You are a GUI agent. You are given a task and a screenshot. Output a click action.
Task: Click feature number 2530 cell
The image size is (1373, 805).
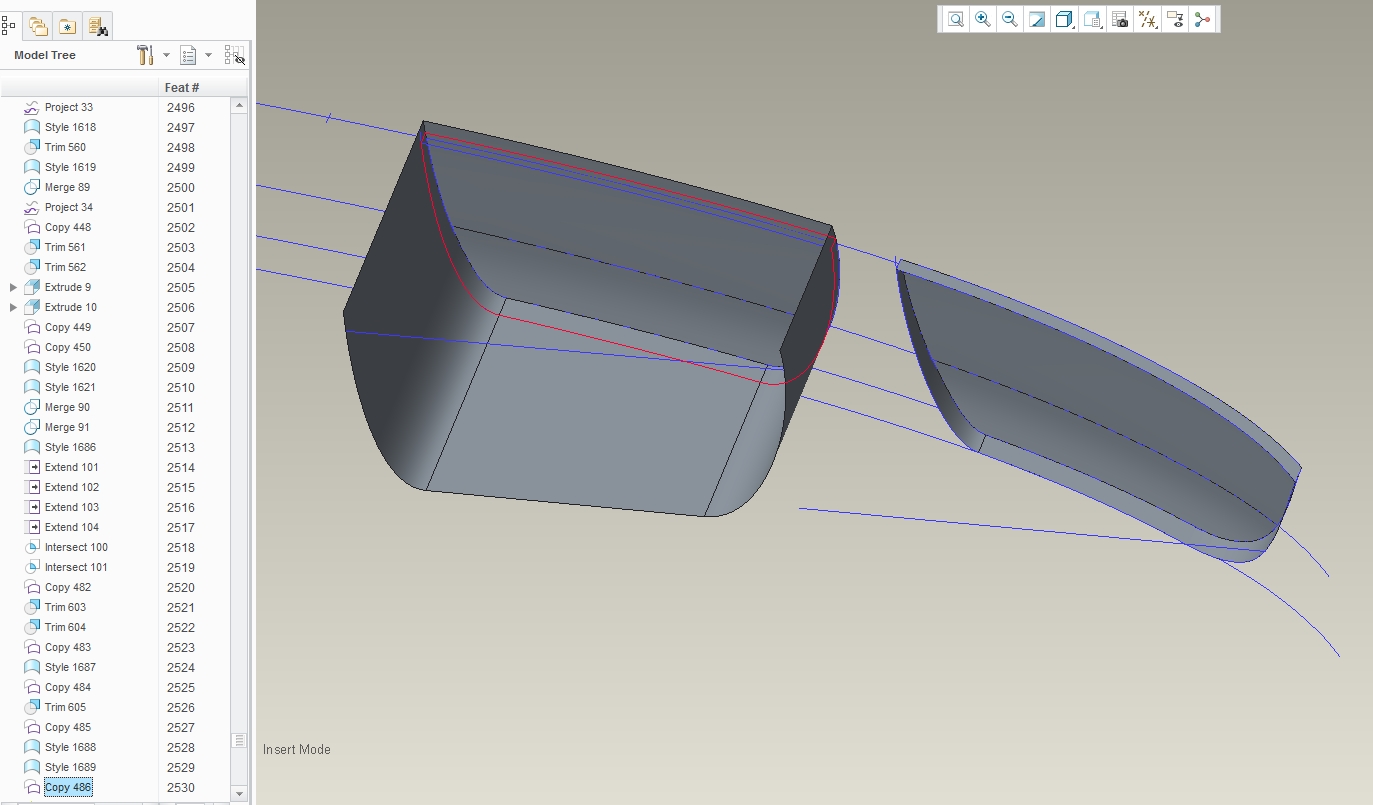click(181, 788)
